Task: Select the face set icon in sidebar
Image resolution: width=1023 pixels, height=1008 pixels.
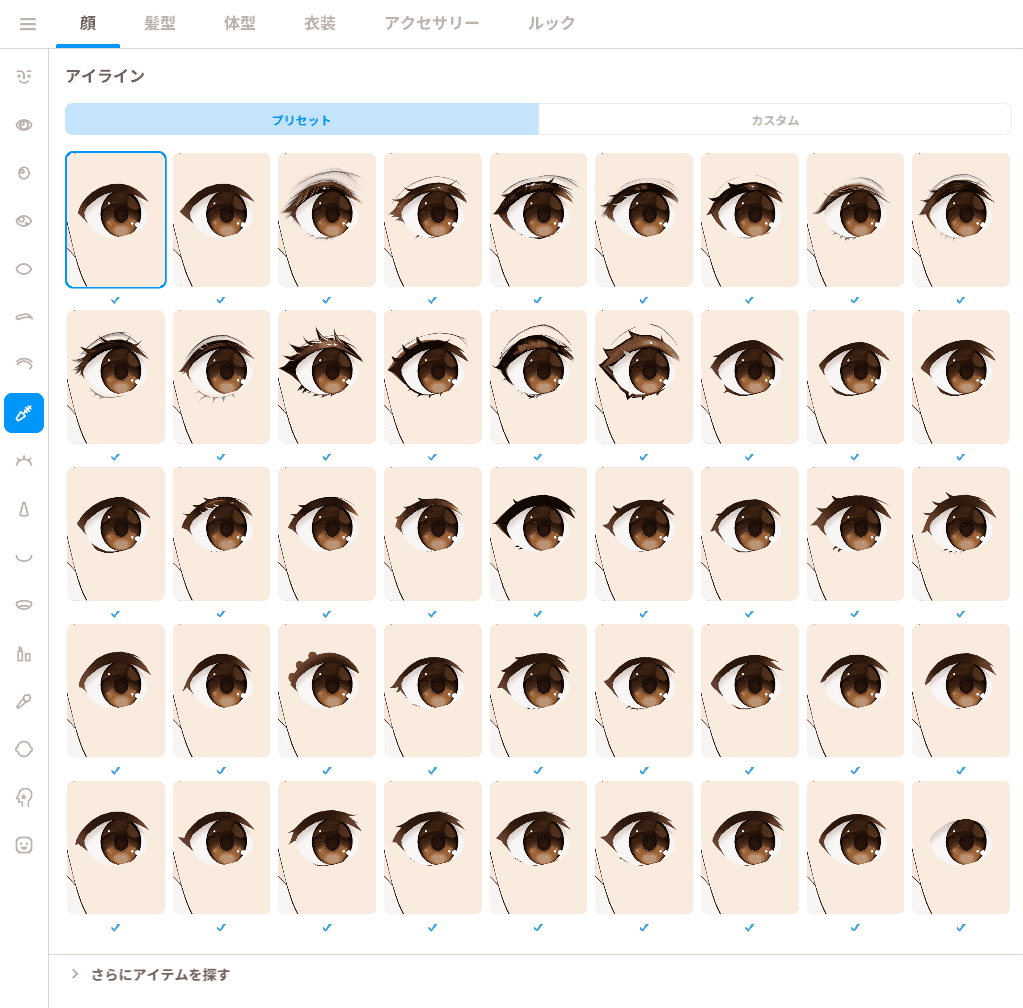Action: [24, 77]
